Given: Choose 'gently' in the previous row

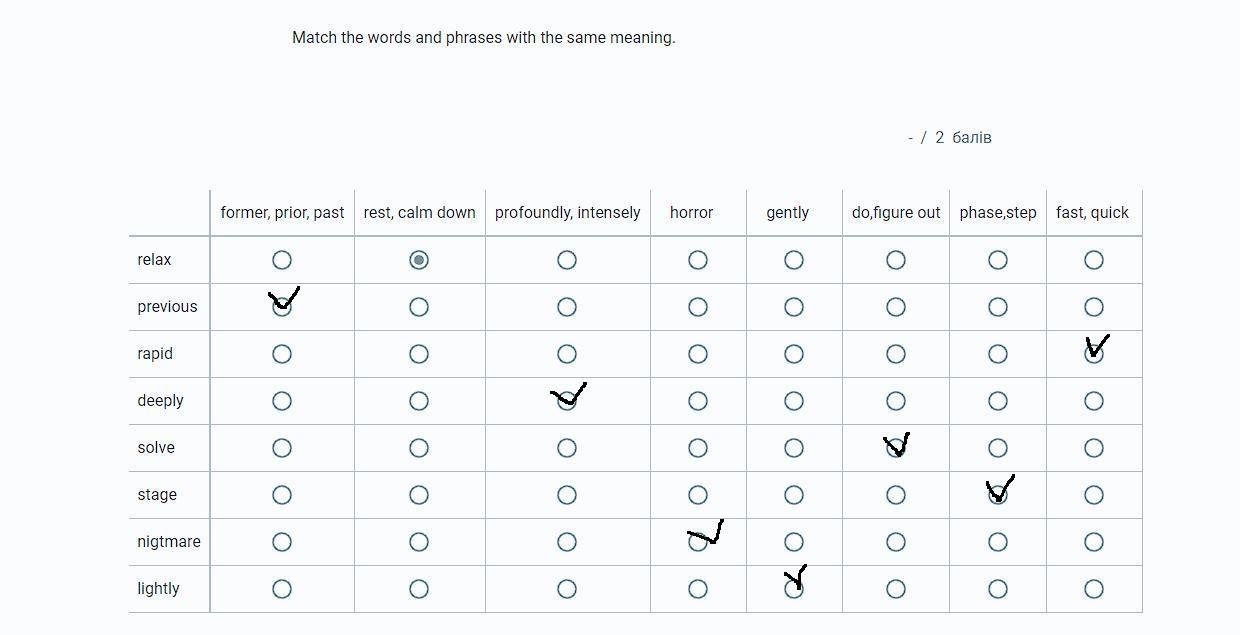Looking at the screenshot, I should [794, 307].
